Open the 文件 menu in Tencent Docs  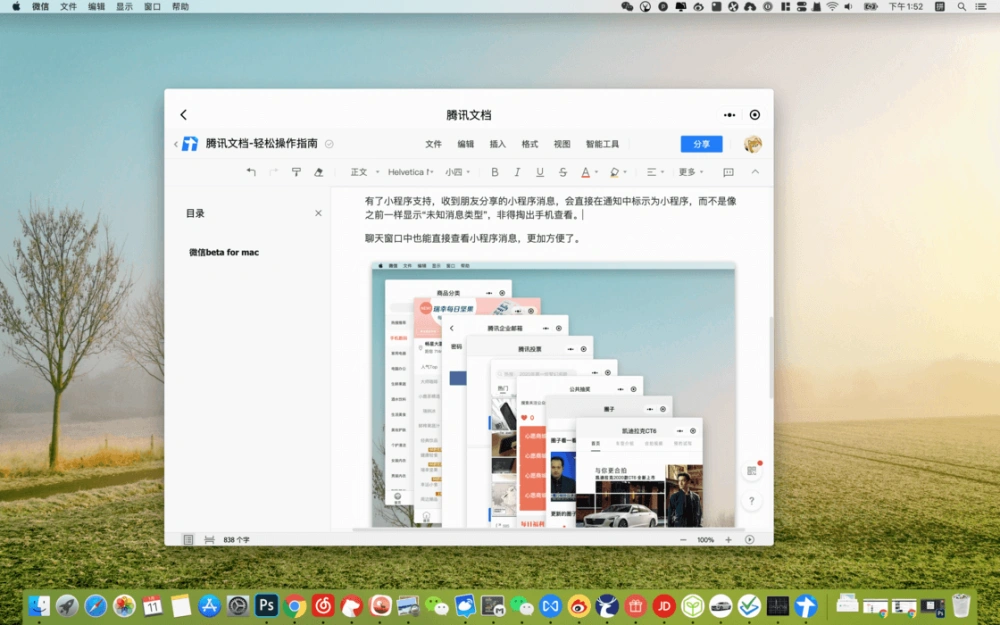(434, 144)
